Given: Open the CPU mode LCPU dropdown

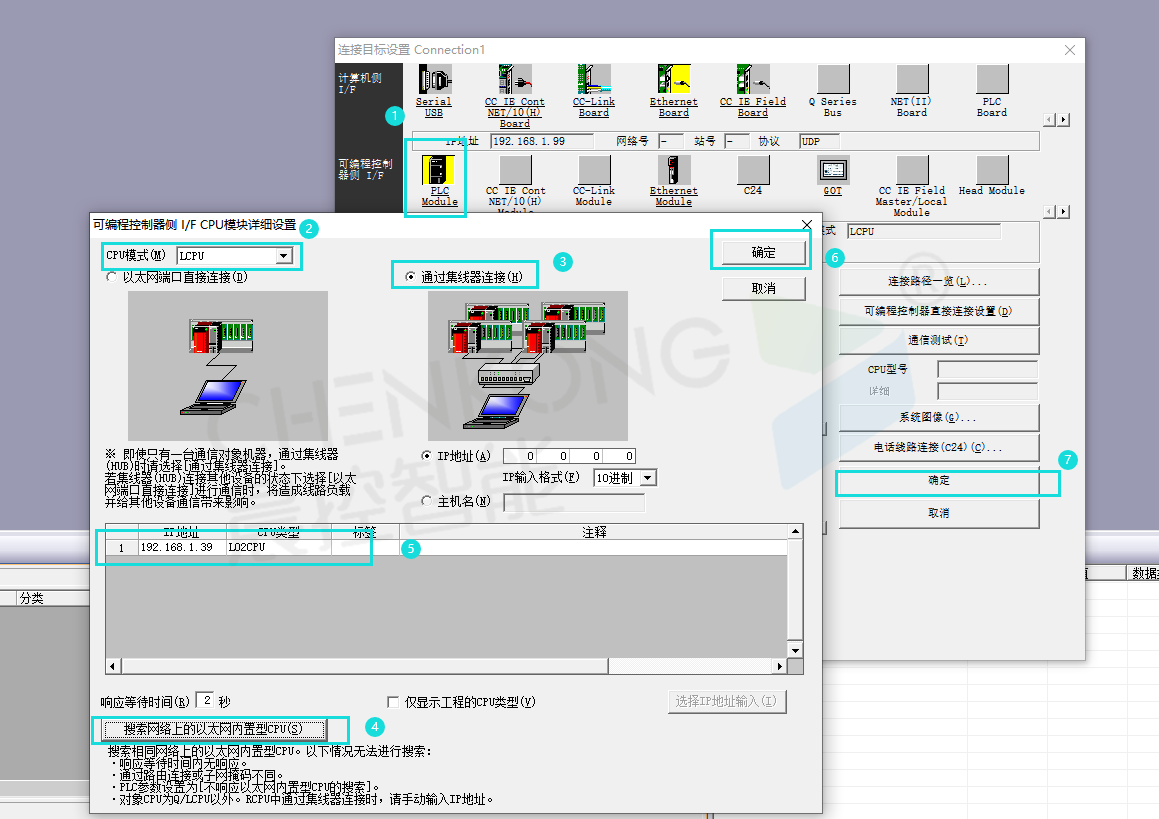Looking at the screenshot, I should tap(284, 257).
